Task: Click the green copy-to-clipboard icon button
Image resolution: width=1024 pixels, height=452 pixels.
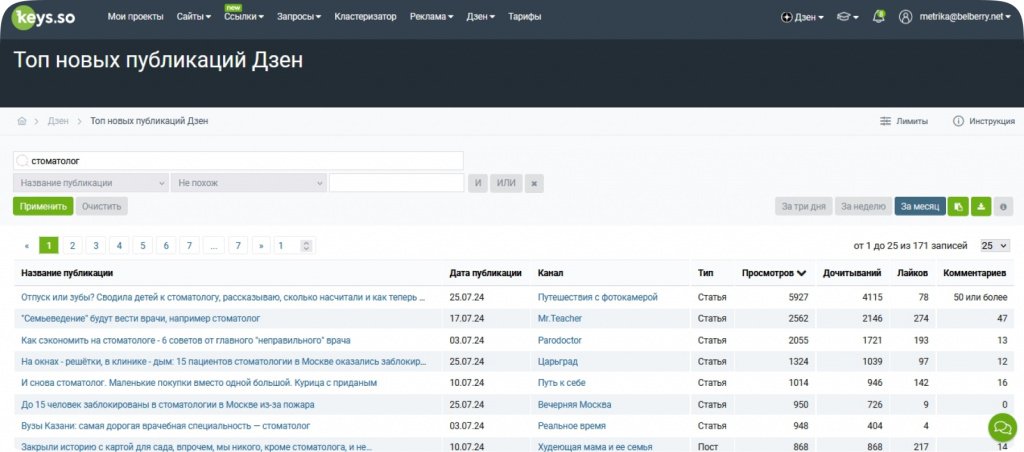Action: click(958, 206)
